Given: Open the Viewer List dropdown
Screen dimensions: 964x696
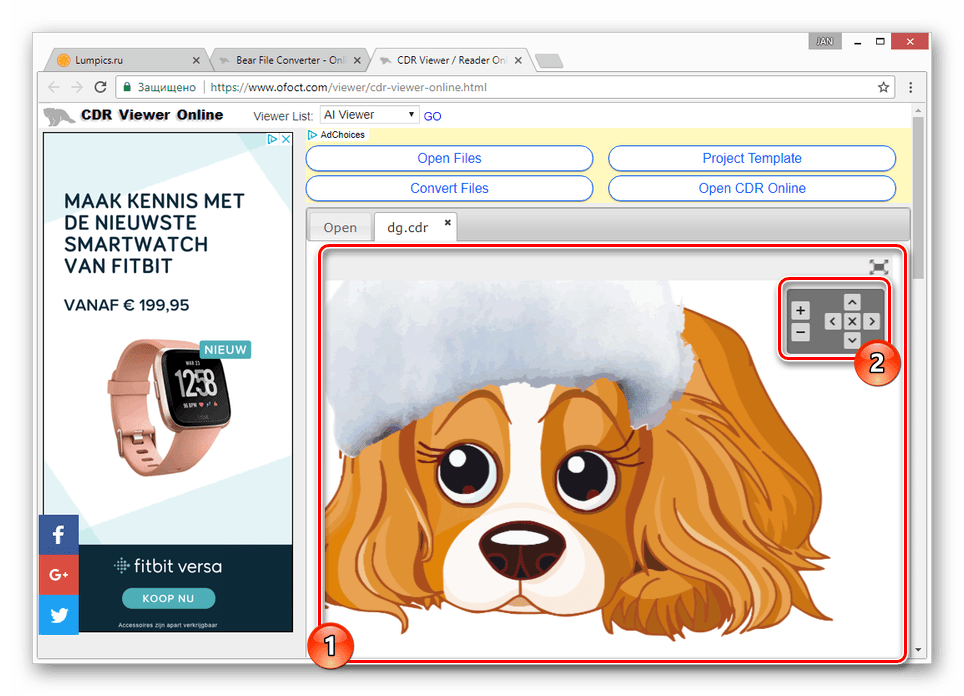Looking at the screenshot, I should pyautogui.click(x=369, y=115).
